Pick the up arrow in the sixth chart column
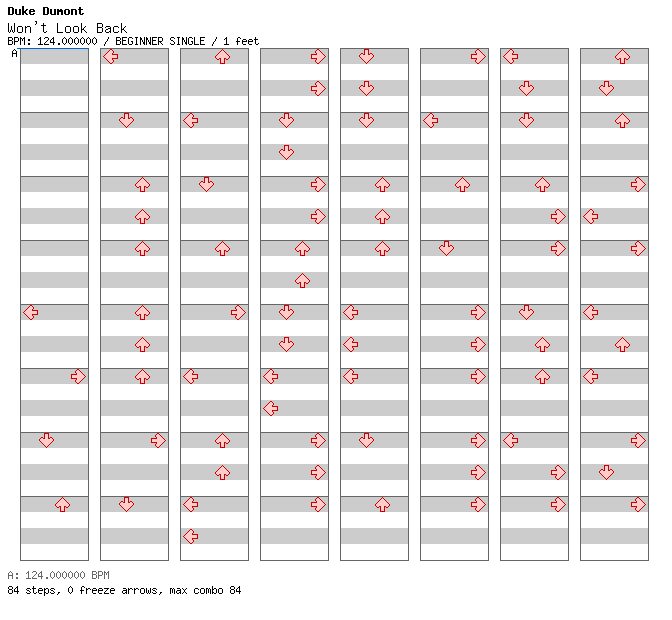Viewport: 672px width, 620px height. tap(462, 185)
